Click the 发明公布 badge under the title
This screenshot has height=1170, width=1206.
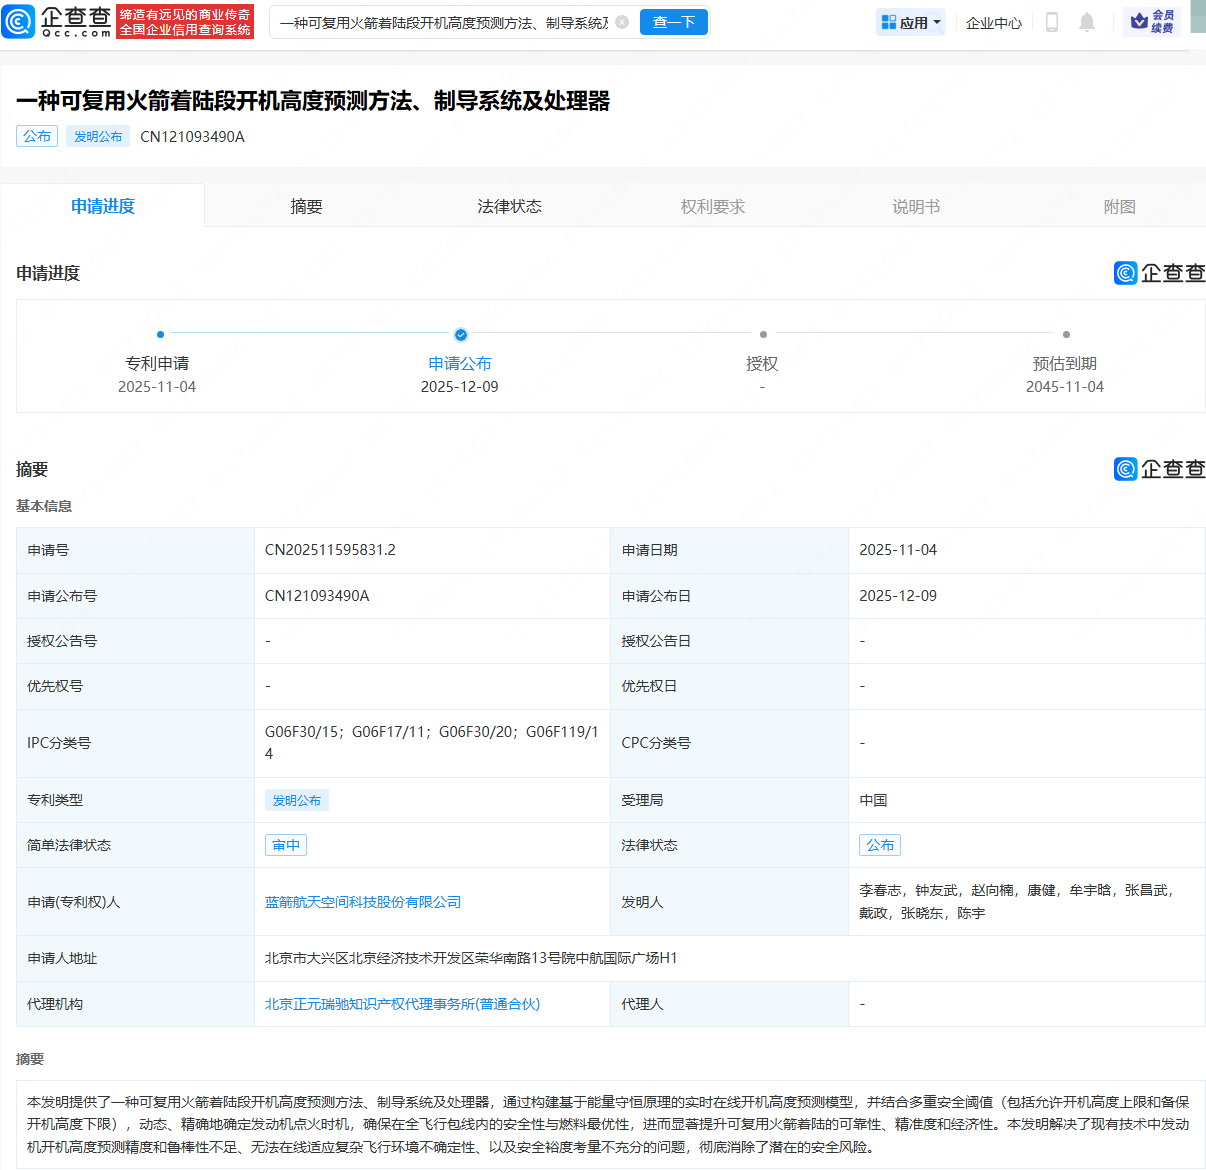coord(97,136)
